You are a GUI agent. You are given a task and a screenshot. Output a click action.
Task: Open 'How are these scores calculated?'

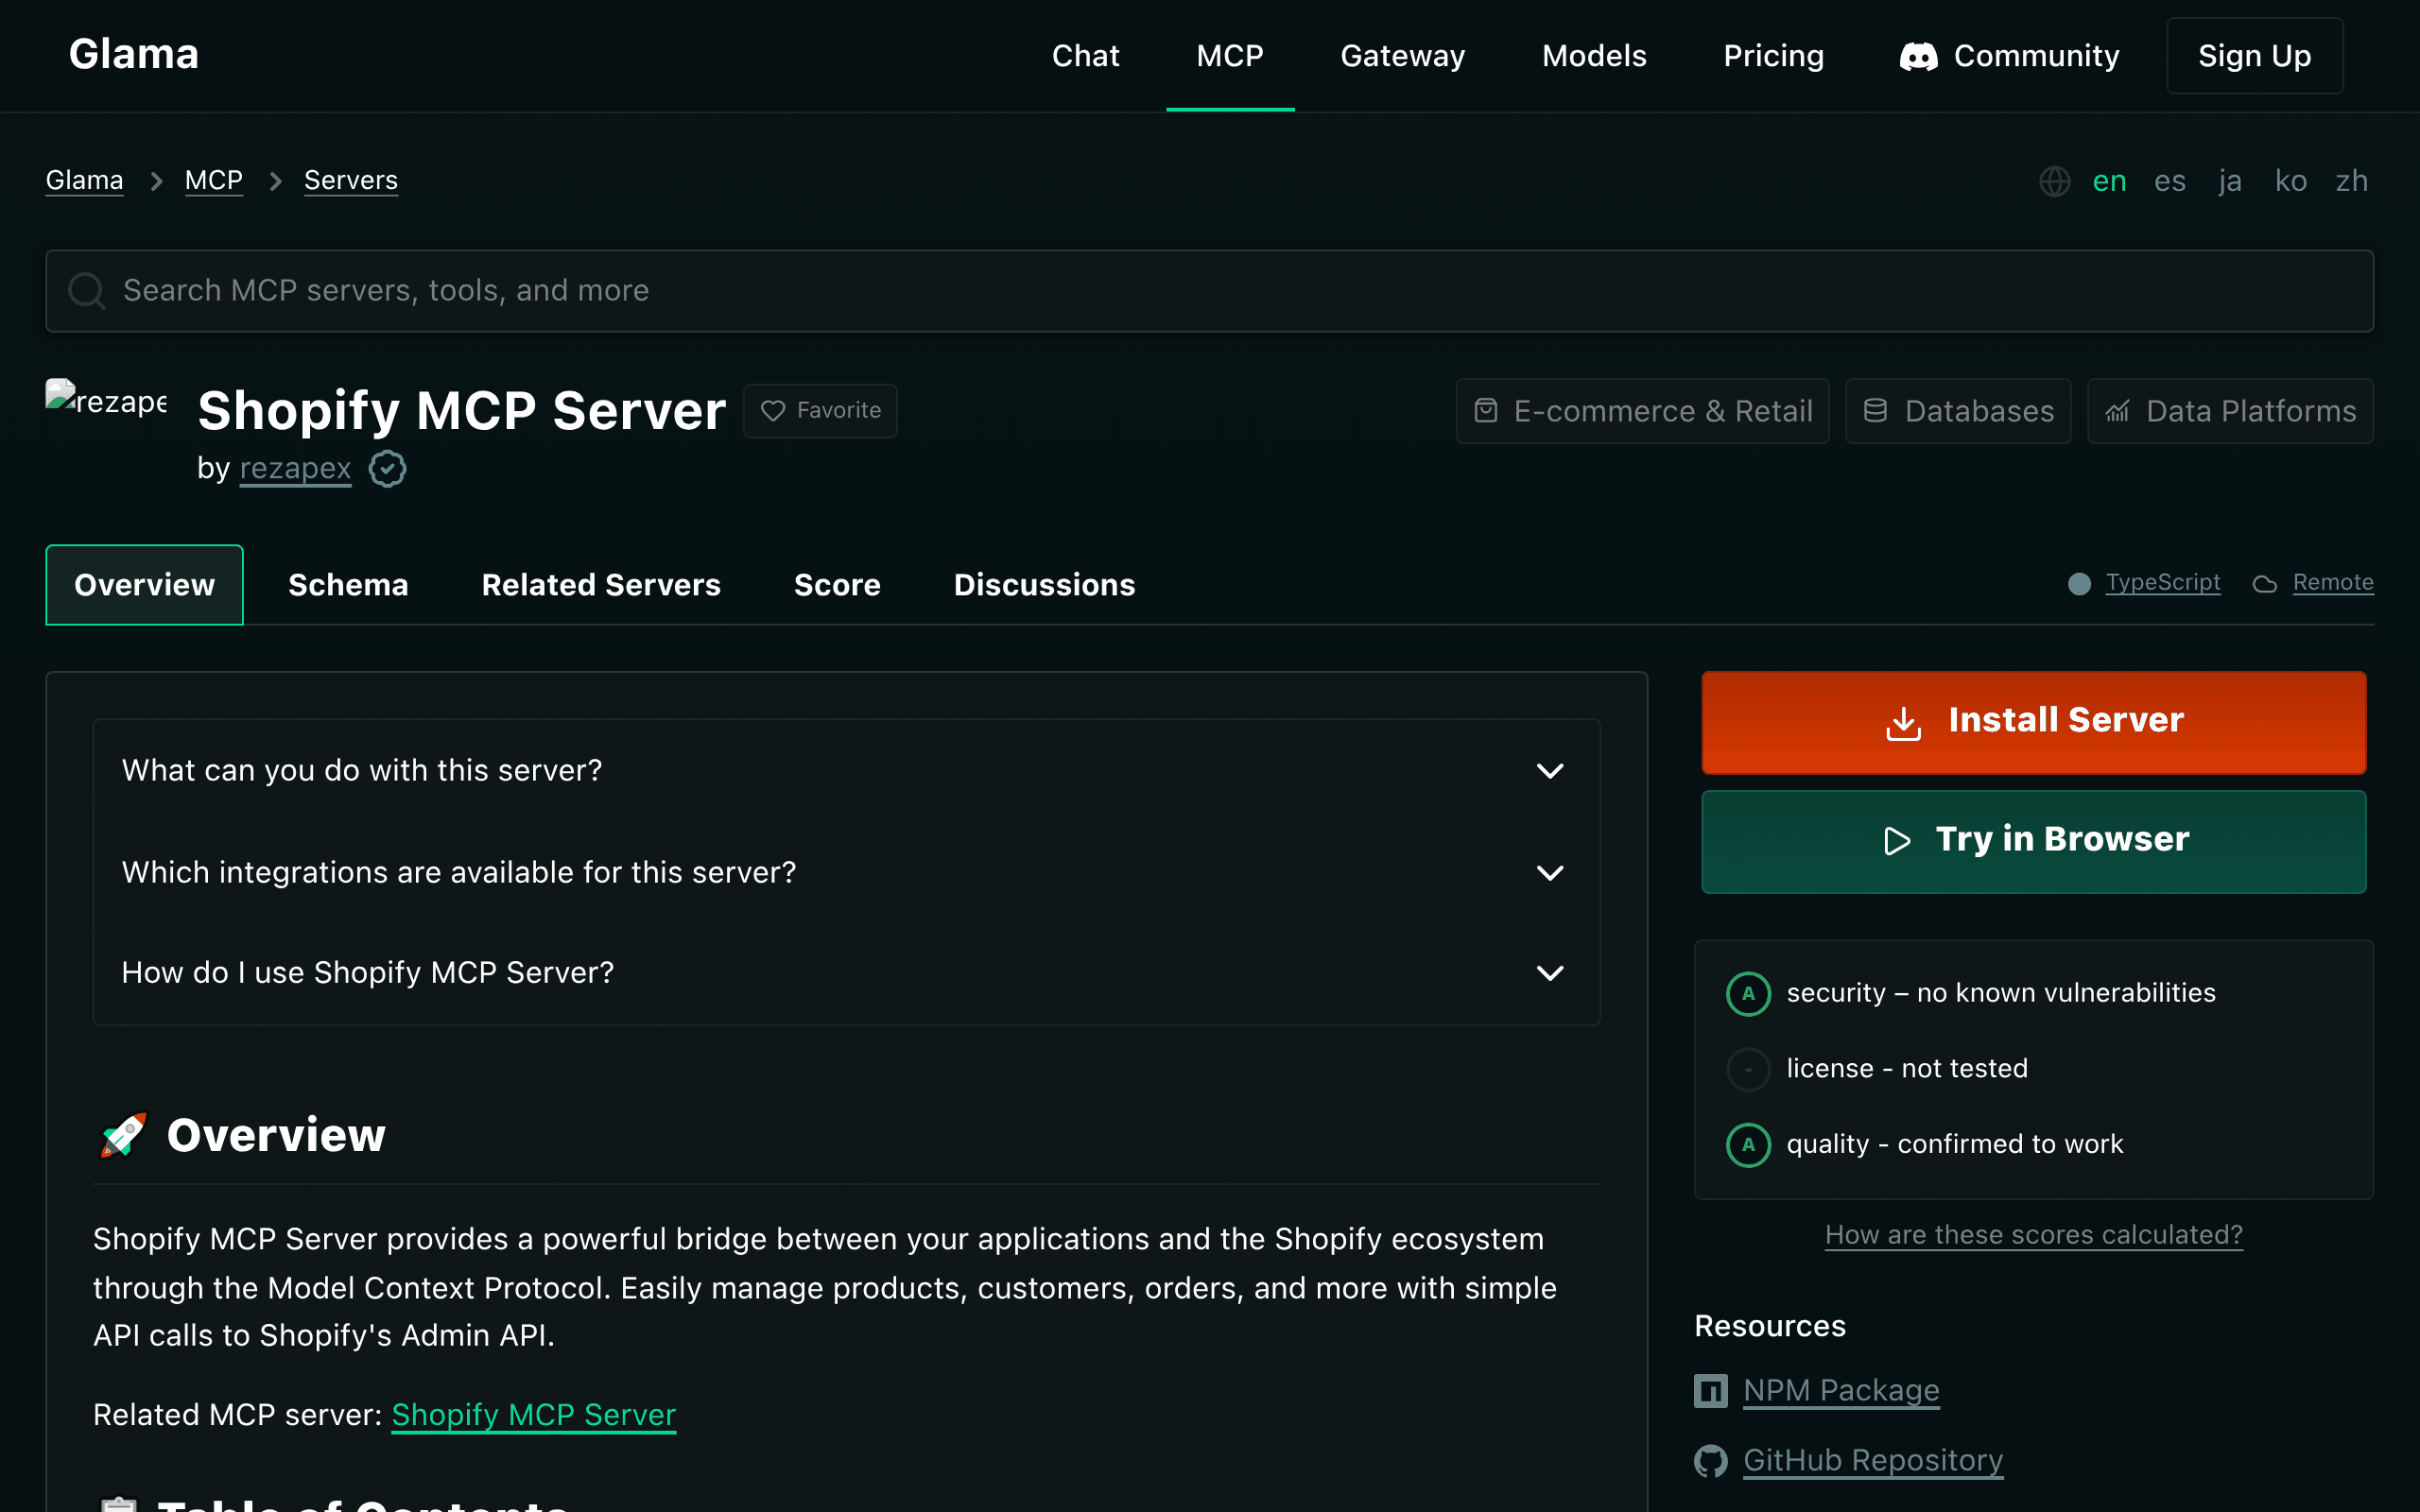[2033, 1234]
